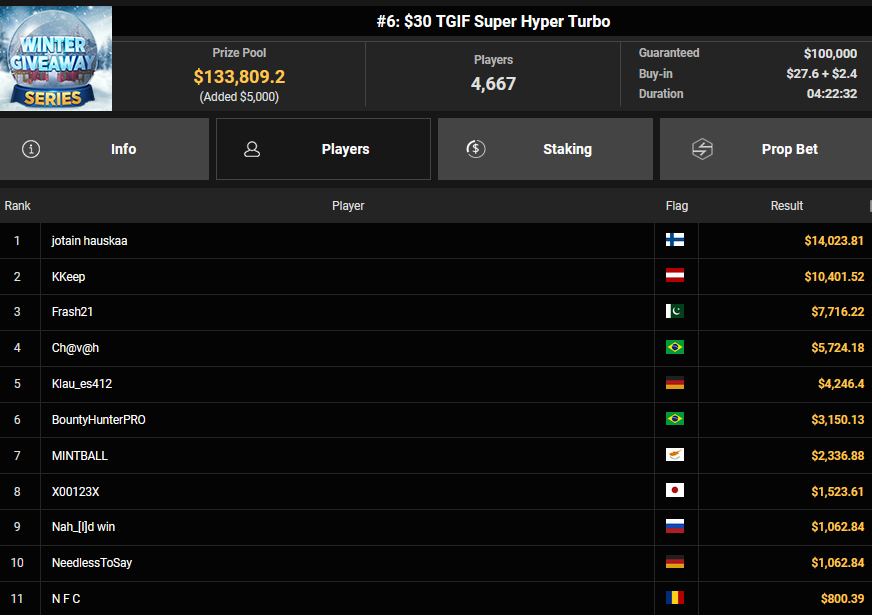Sort by Result column header
The width and height of the screenshot is (872, 615).
[x=786, y=206]
